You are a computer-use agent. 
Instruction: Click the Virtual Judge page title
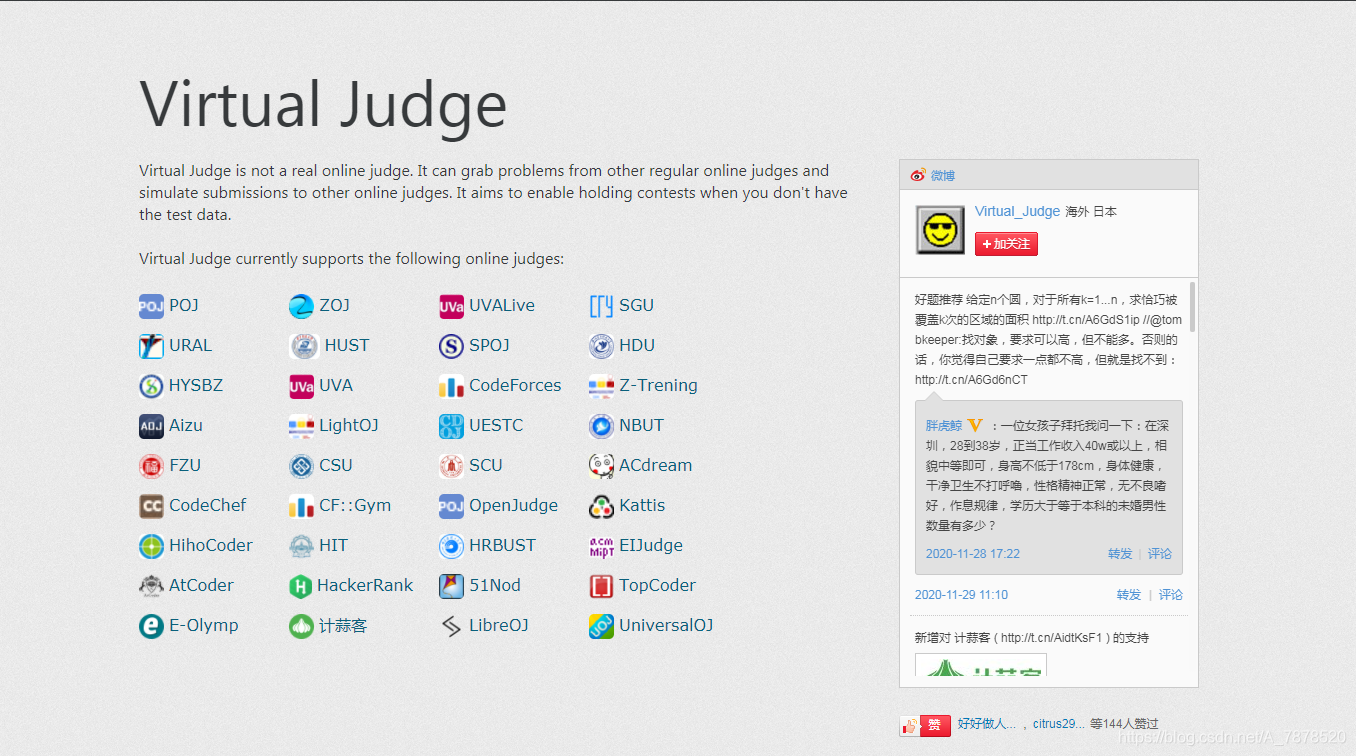(323, 104)
